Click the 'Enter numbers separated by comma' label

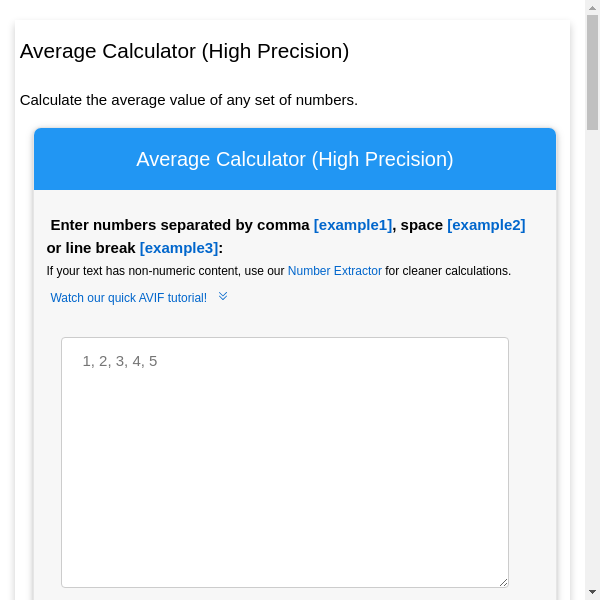click(x=180, y=225)
